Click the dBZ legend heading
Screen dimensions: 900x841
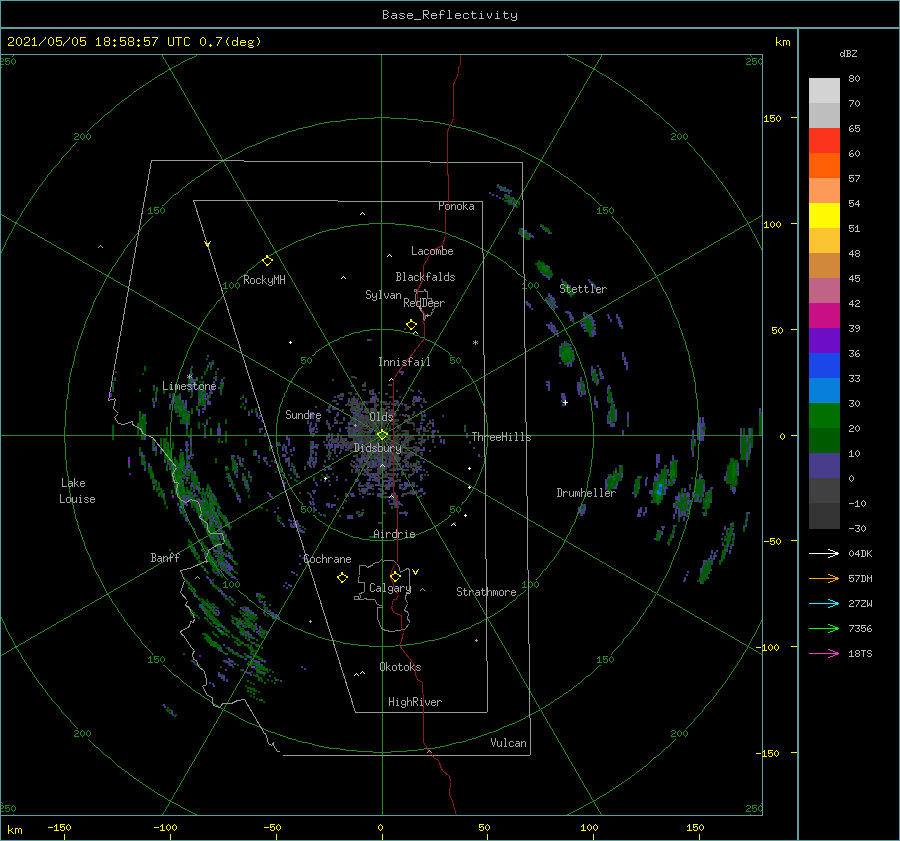848,53
